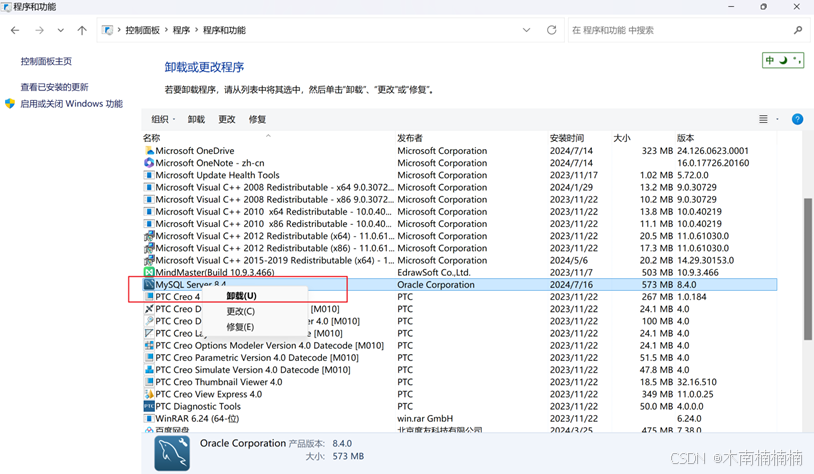Click the Microsoft OneNote icon
814x474 pixels.
coord(149,162)
